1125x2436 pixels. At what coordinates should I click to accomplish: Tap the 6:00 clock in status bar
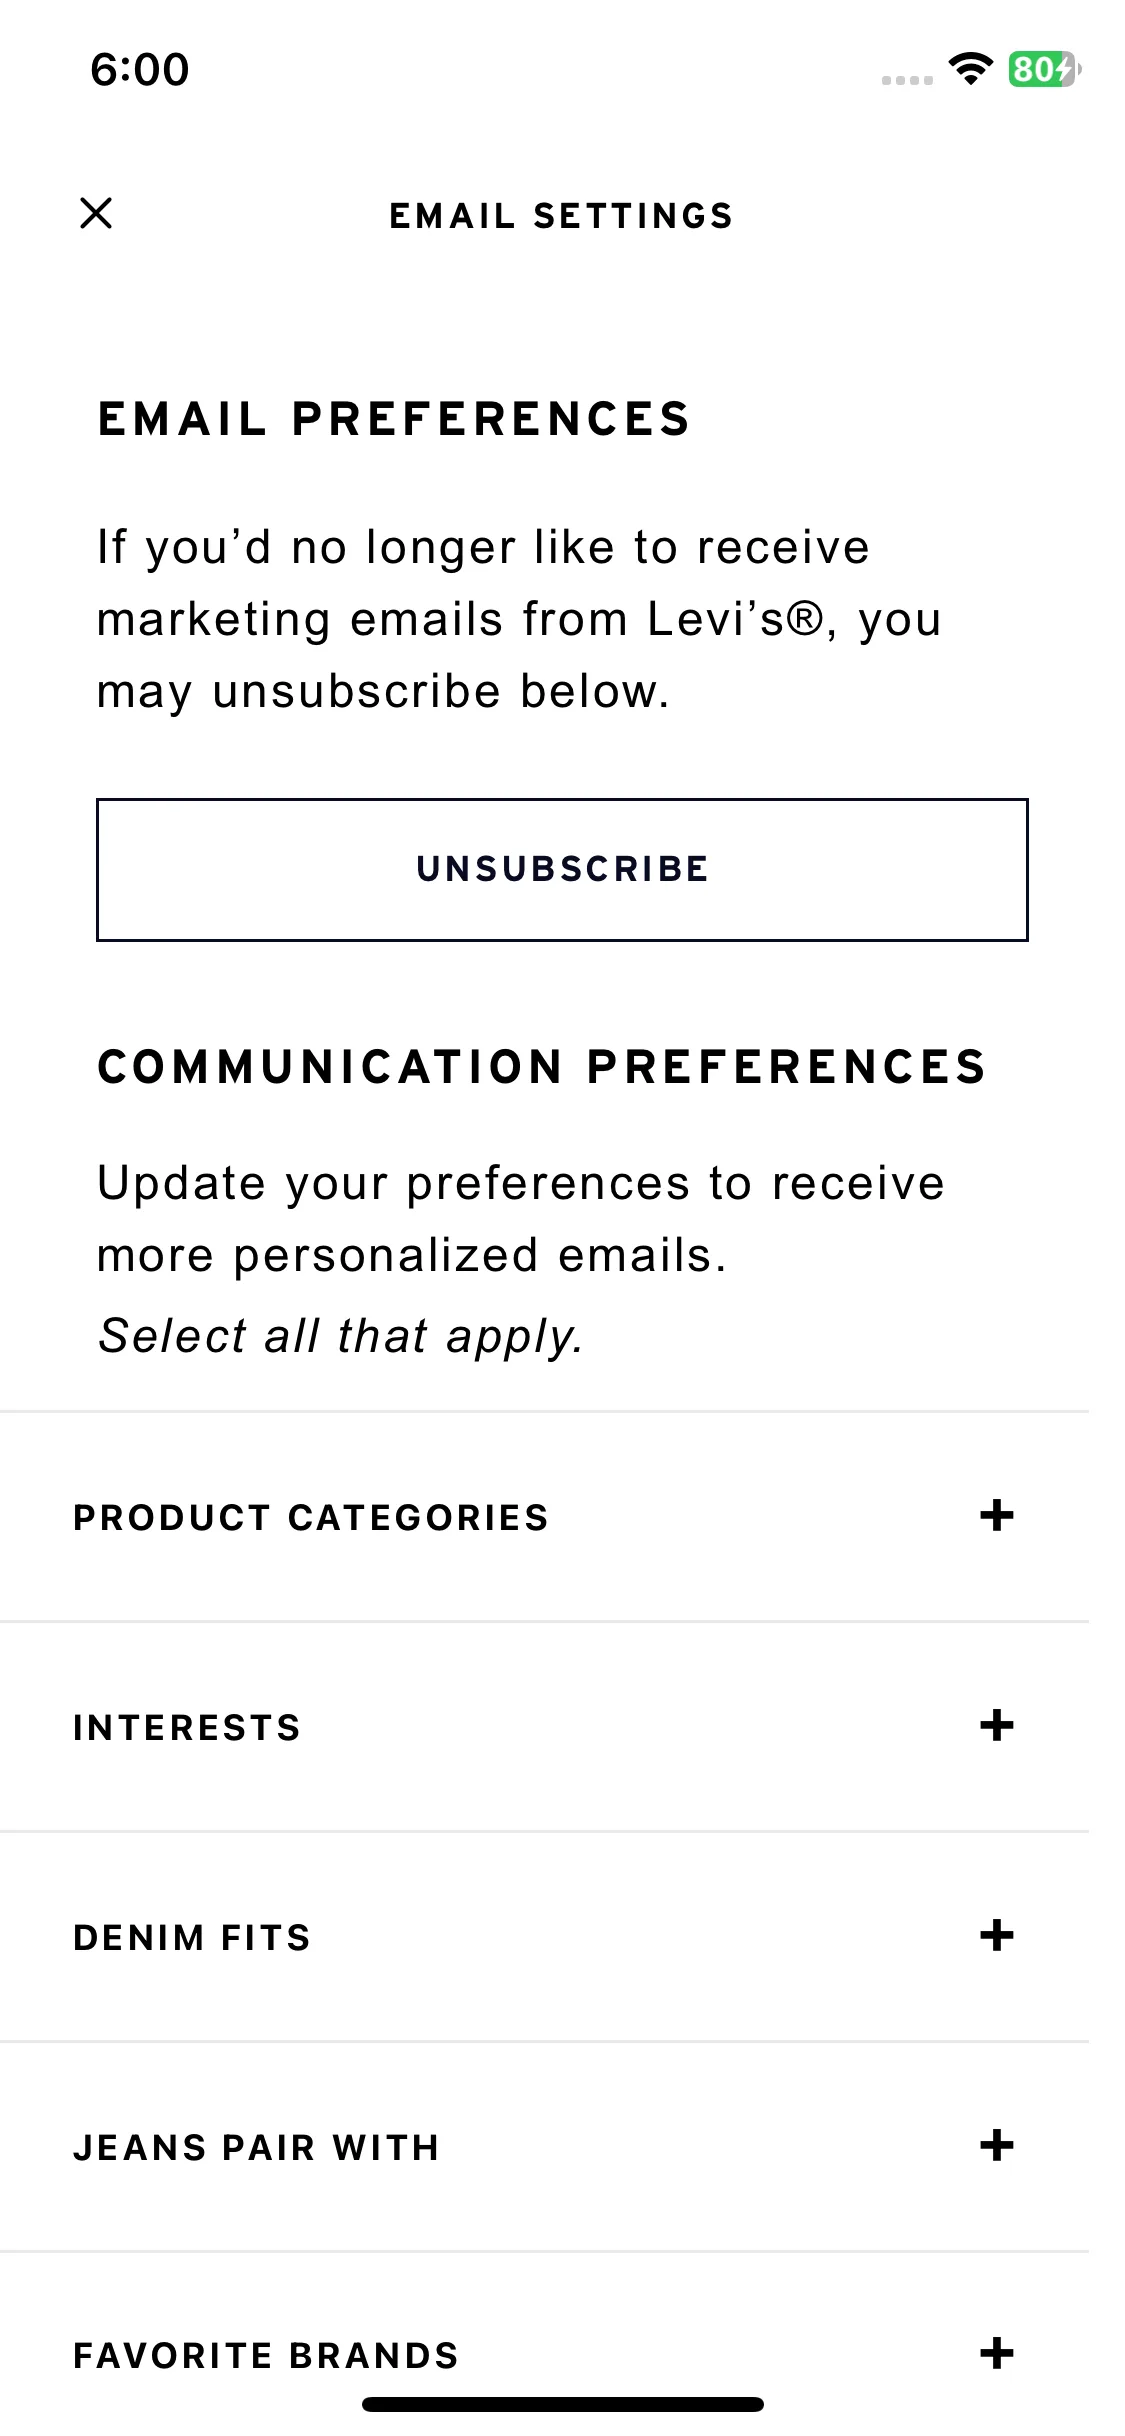[x=140, y=70]
